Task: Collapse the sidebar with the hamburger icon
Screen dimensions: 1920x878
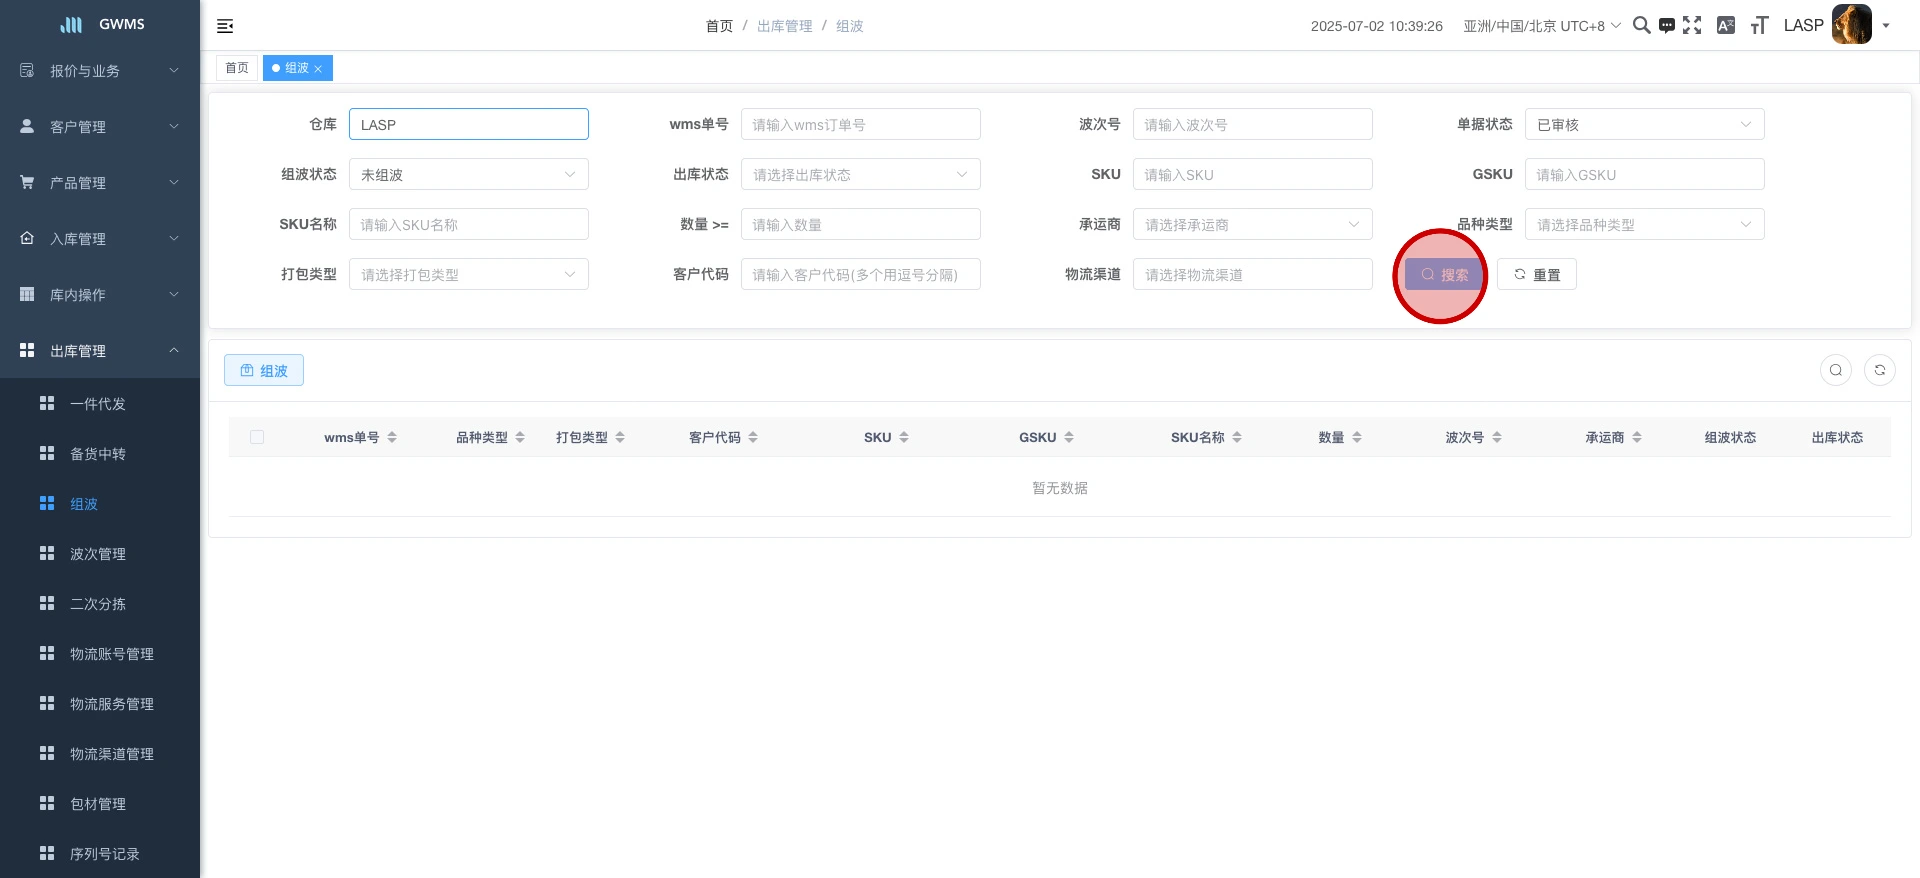Action: (x=225, y=26)
